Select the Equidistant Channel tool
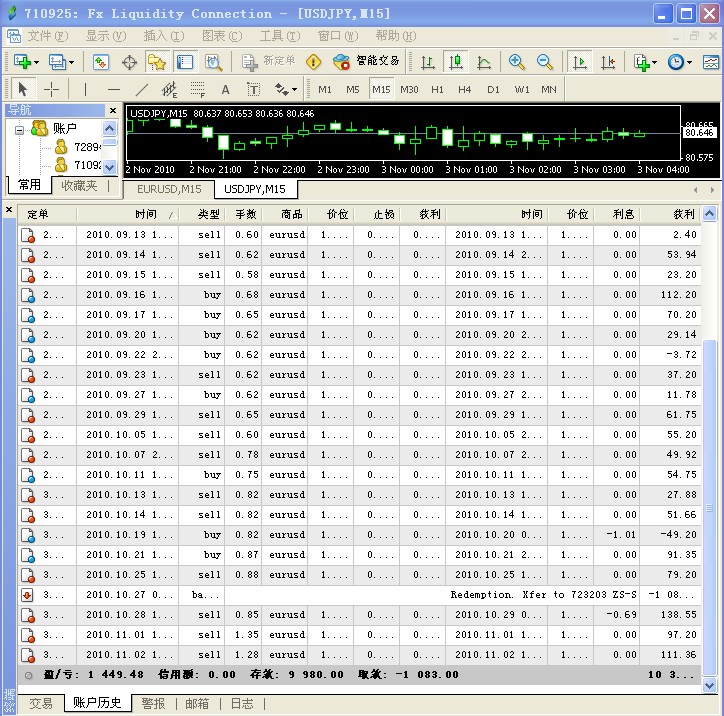This screenshot has height=716, width=724. click(169, 89)
